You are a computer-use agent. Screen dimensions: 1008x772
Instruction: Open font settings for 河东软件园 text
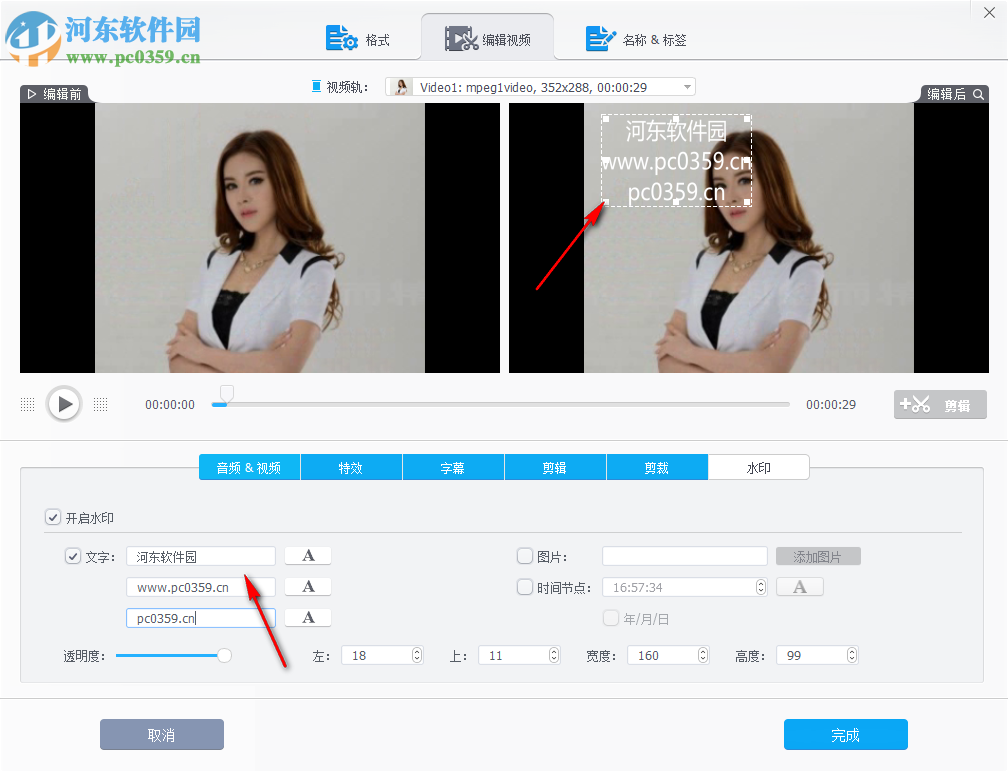pyautogui.click(x=307, y=556)
